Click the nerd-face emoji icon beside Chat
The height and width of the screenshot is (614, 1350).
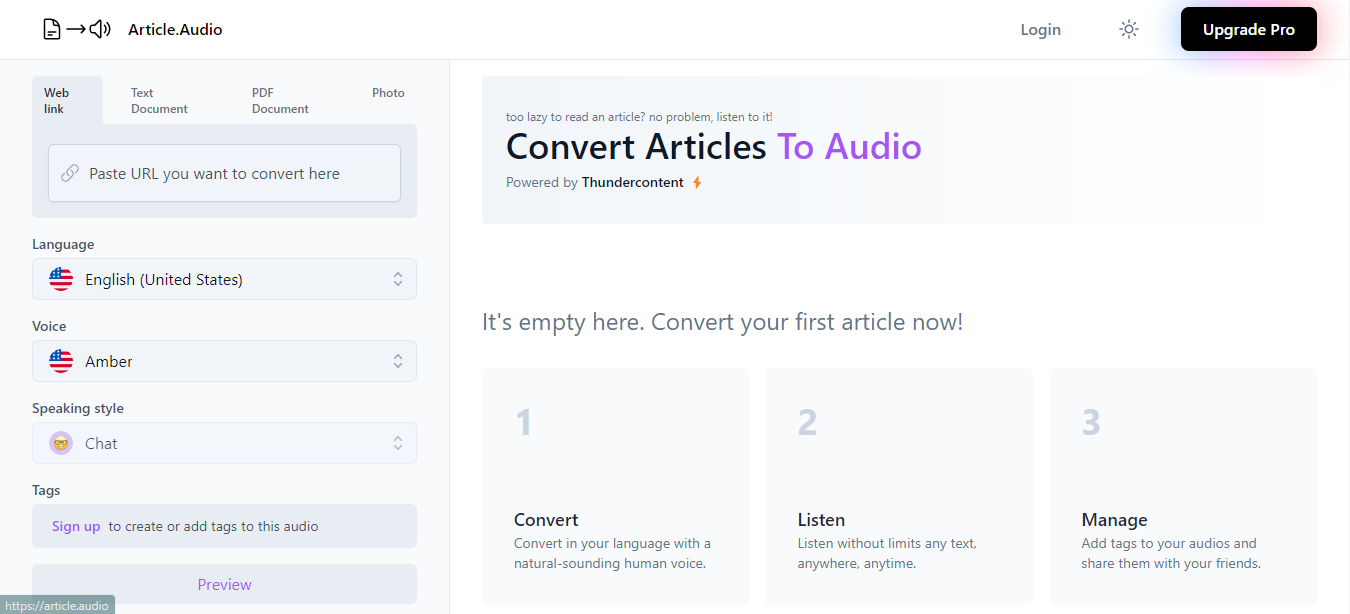61,443
